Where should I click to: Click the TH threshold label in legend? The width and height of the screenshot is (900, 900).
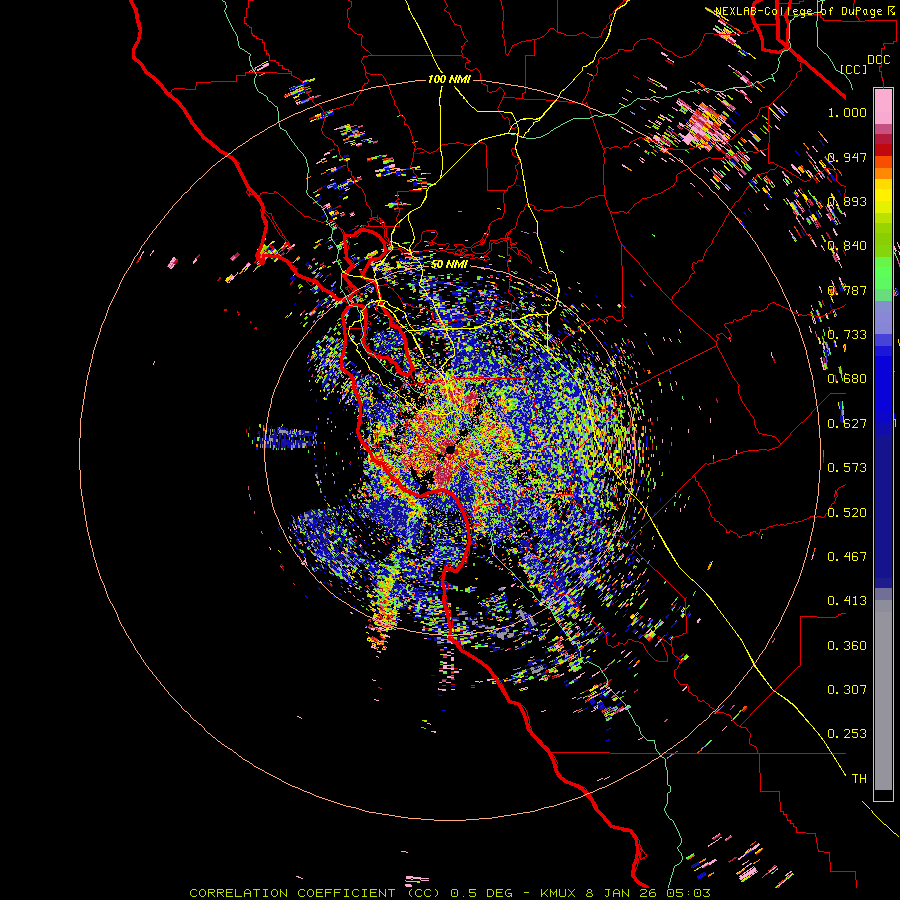(859, 779)
